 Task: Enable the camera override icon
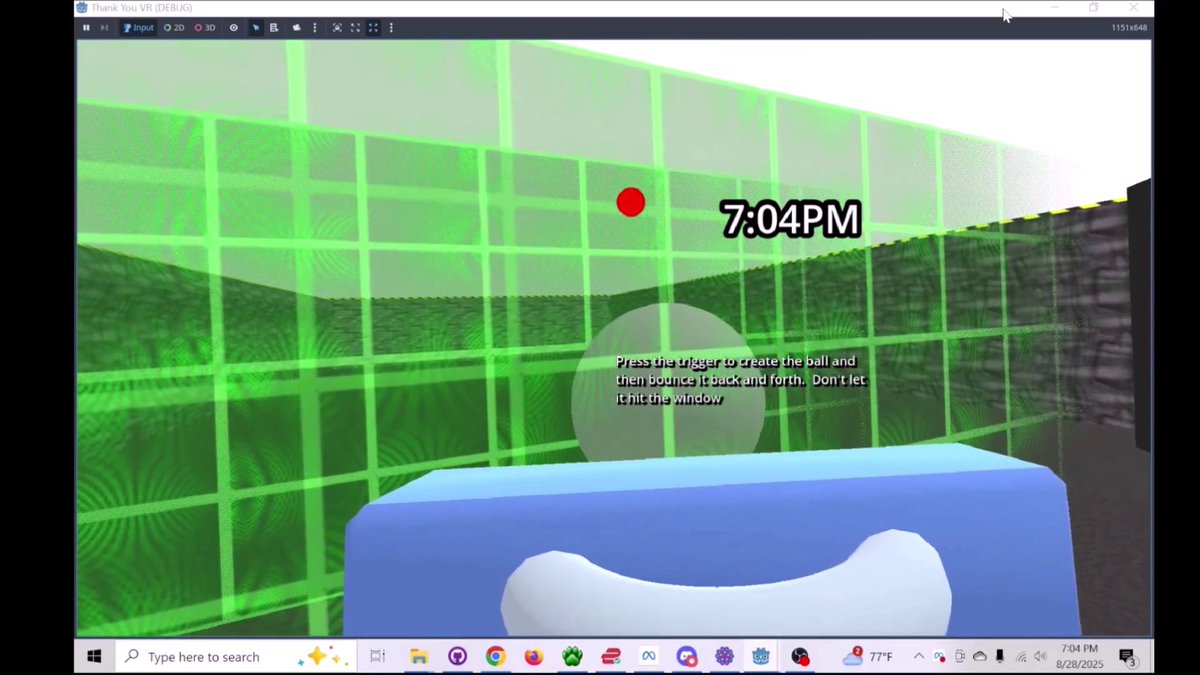pyautogui.click(x=337, y=27)
